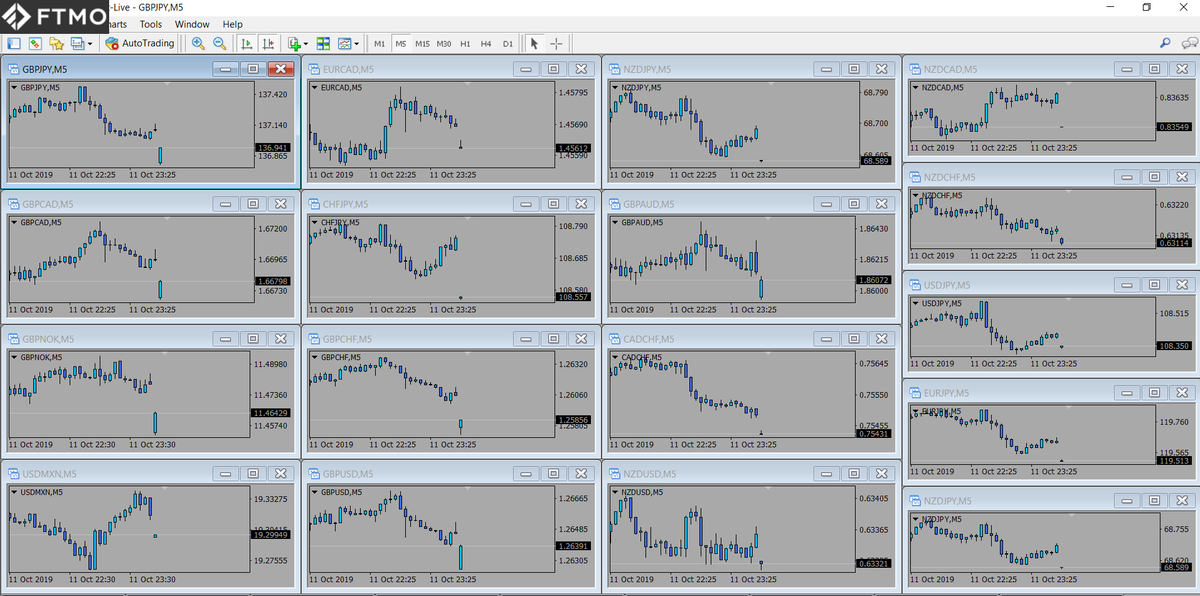Screen dimensions: 1200x596
Task: Expand one-click trading triangle in USDMXN chart
Action: click(14, 491)
